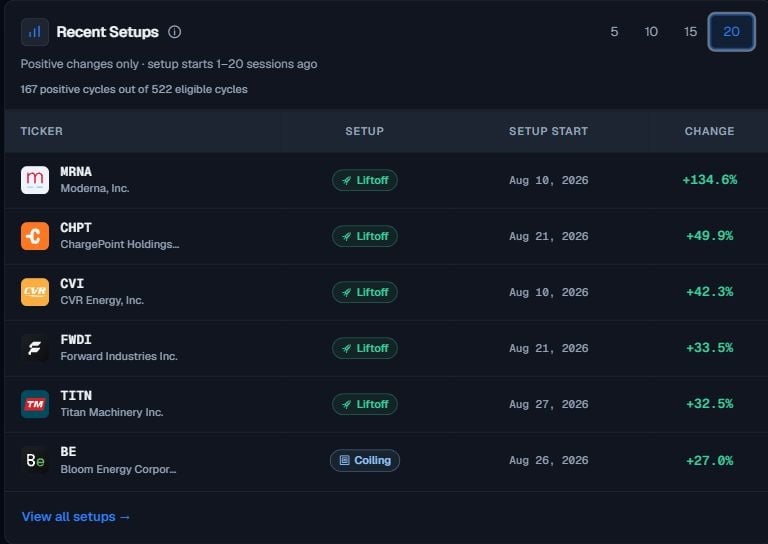Click the MRNA ticker symbol

pyautogui.click(x=76, y=172)
